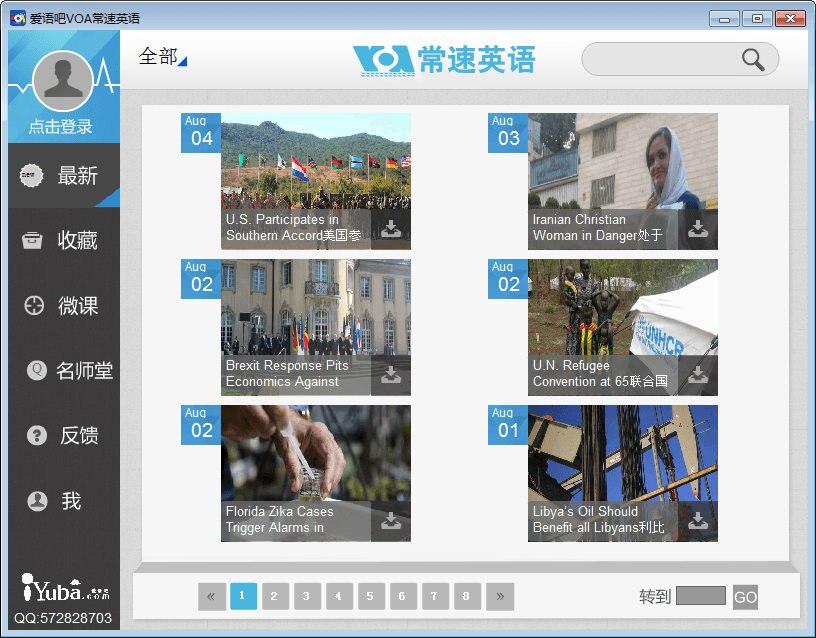Go to page 2 of articles
Viewport: 816px width, 638px height.
(275, 597)
